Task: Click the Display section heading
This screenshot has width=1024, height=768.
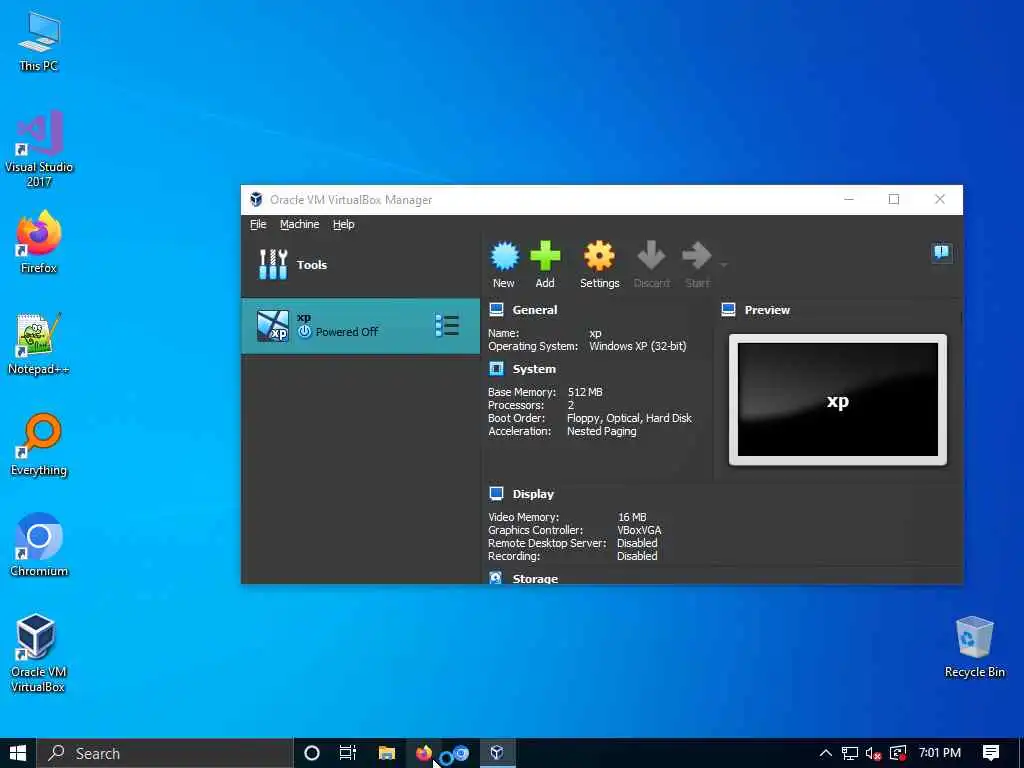Action: point(533,494)
